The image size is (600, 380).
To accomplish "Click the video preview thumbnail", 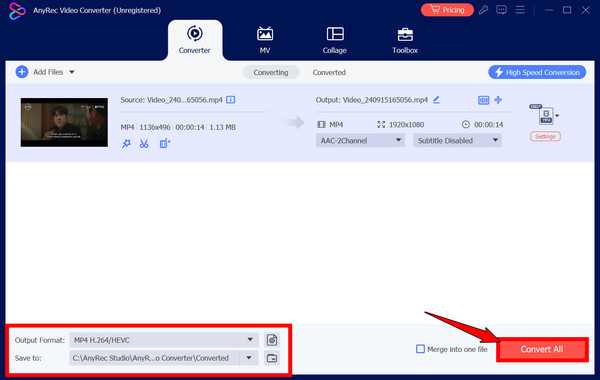I will [x=64, y=122].
